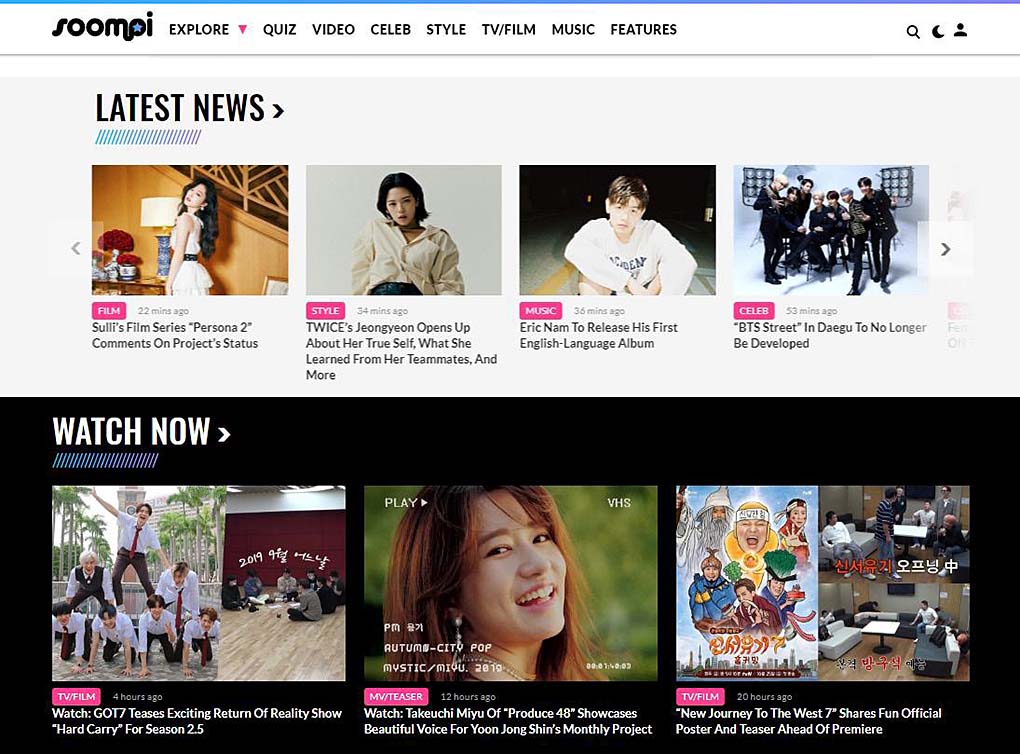Viewport: 1020px width, 754px height.
Task: Click TV/FILM tag under GOT7 video
Action: (77, 697)
